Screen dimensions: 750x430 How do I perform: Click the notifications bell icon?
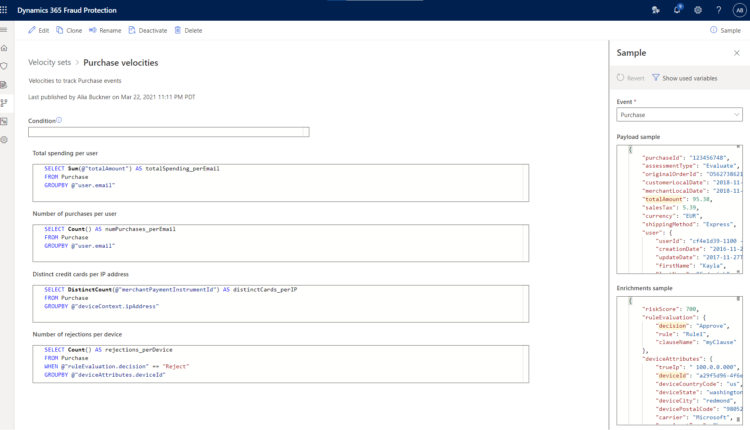(x=677, y=9)
